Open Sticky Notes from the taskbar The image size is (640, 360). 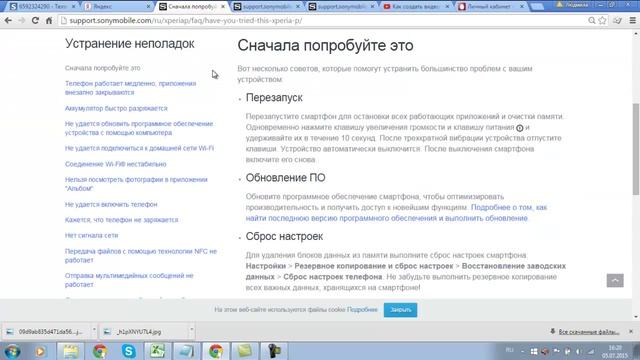244,351
